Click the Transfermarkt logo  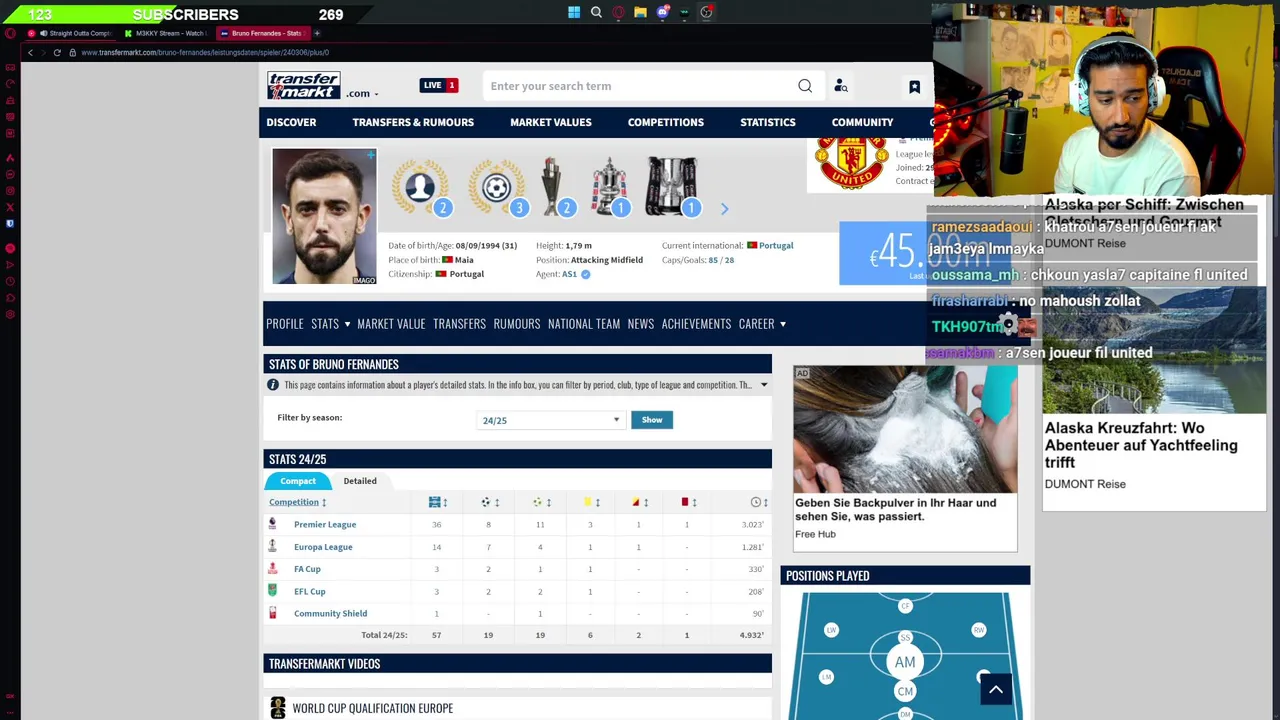click(304, 86)
